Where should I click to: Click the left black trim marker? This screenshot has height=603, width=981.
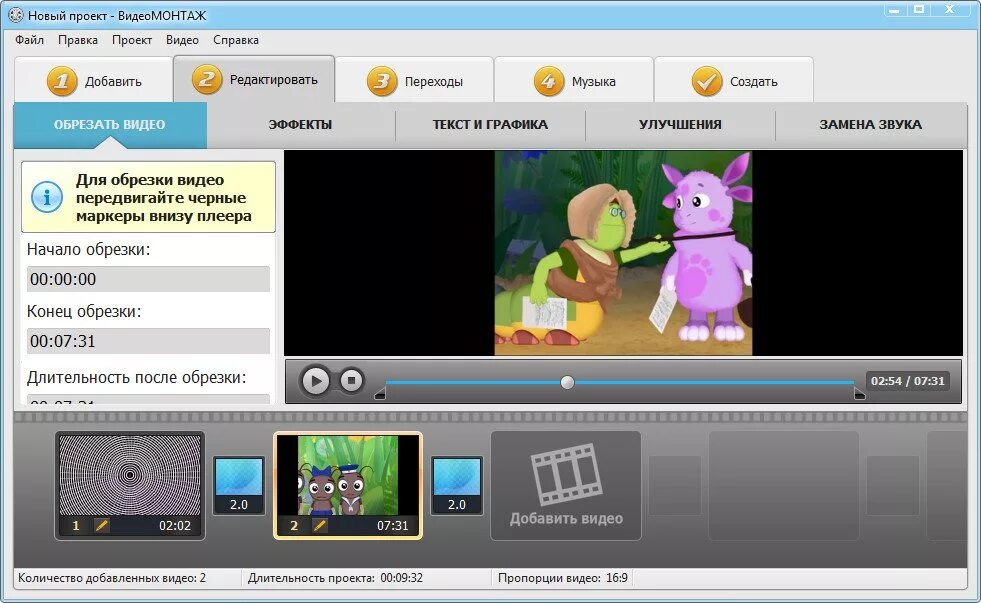[380, 393]
